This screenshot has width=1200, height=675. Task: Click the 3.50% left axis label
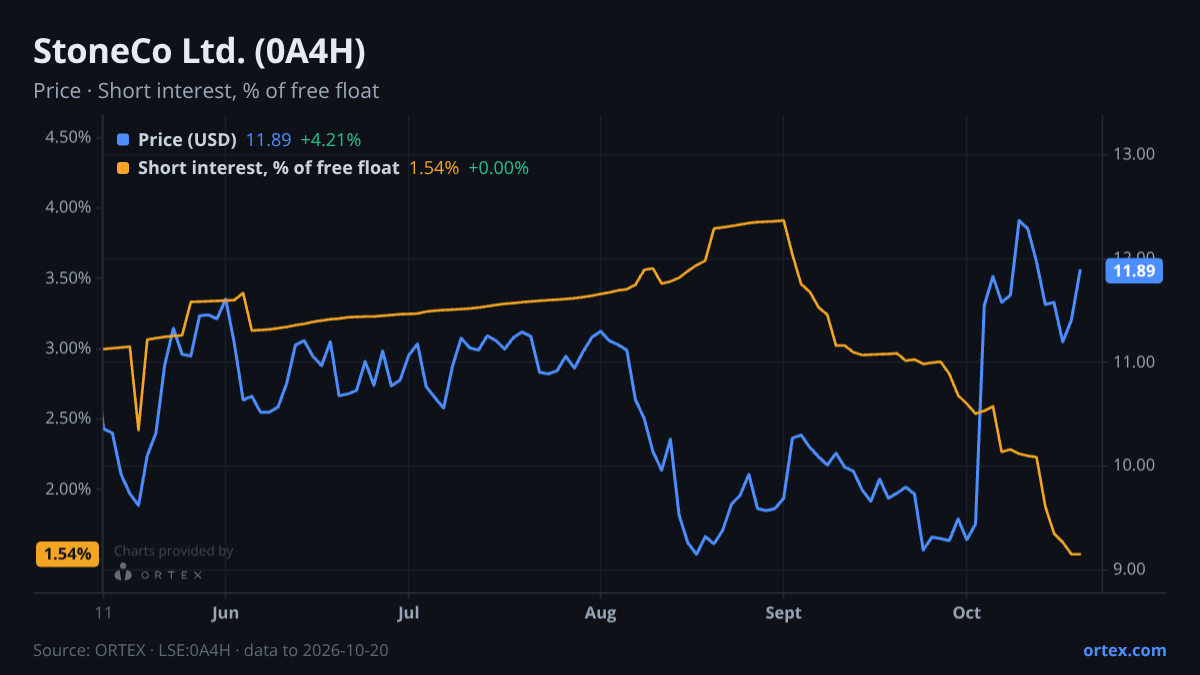(x=68, y=278)
